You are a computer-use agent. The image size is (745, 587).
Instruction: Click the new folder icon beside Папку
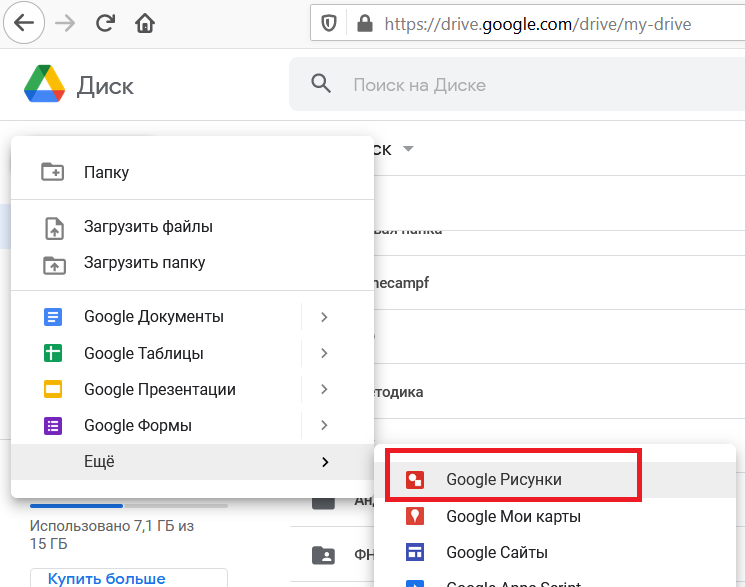[x=52, y=172]
